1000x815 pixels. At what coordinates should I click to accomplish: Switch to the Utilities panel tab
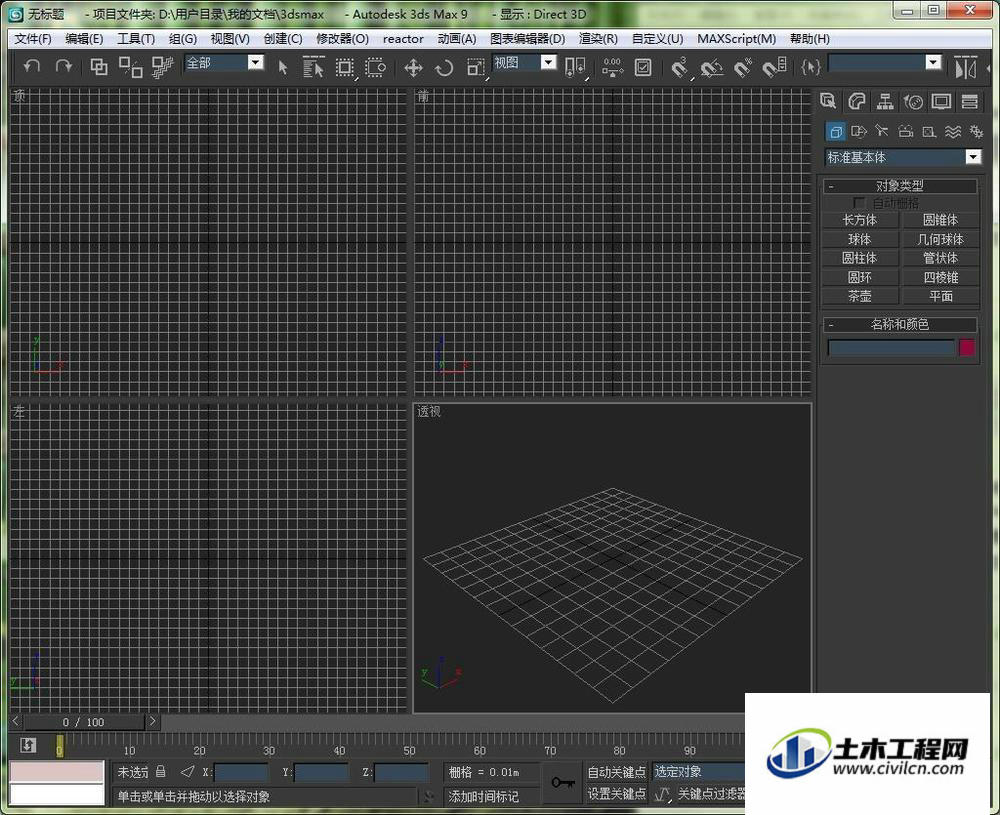tap(970, 101)
